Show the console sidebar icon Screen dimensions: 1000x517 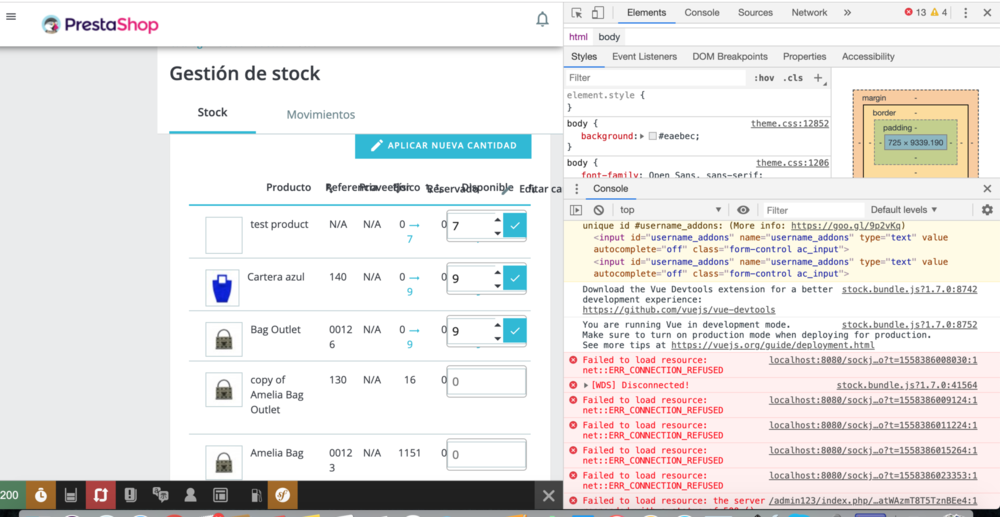click(576, 210)
